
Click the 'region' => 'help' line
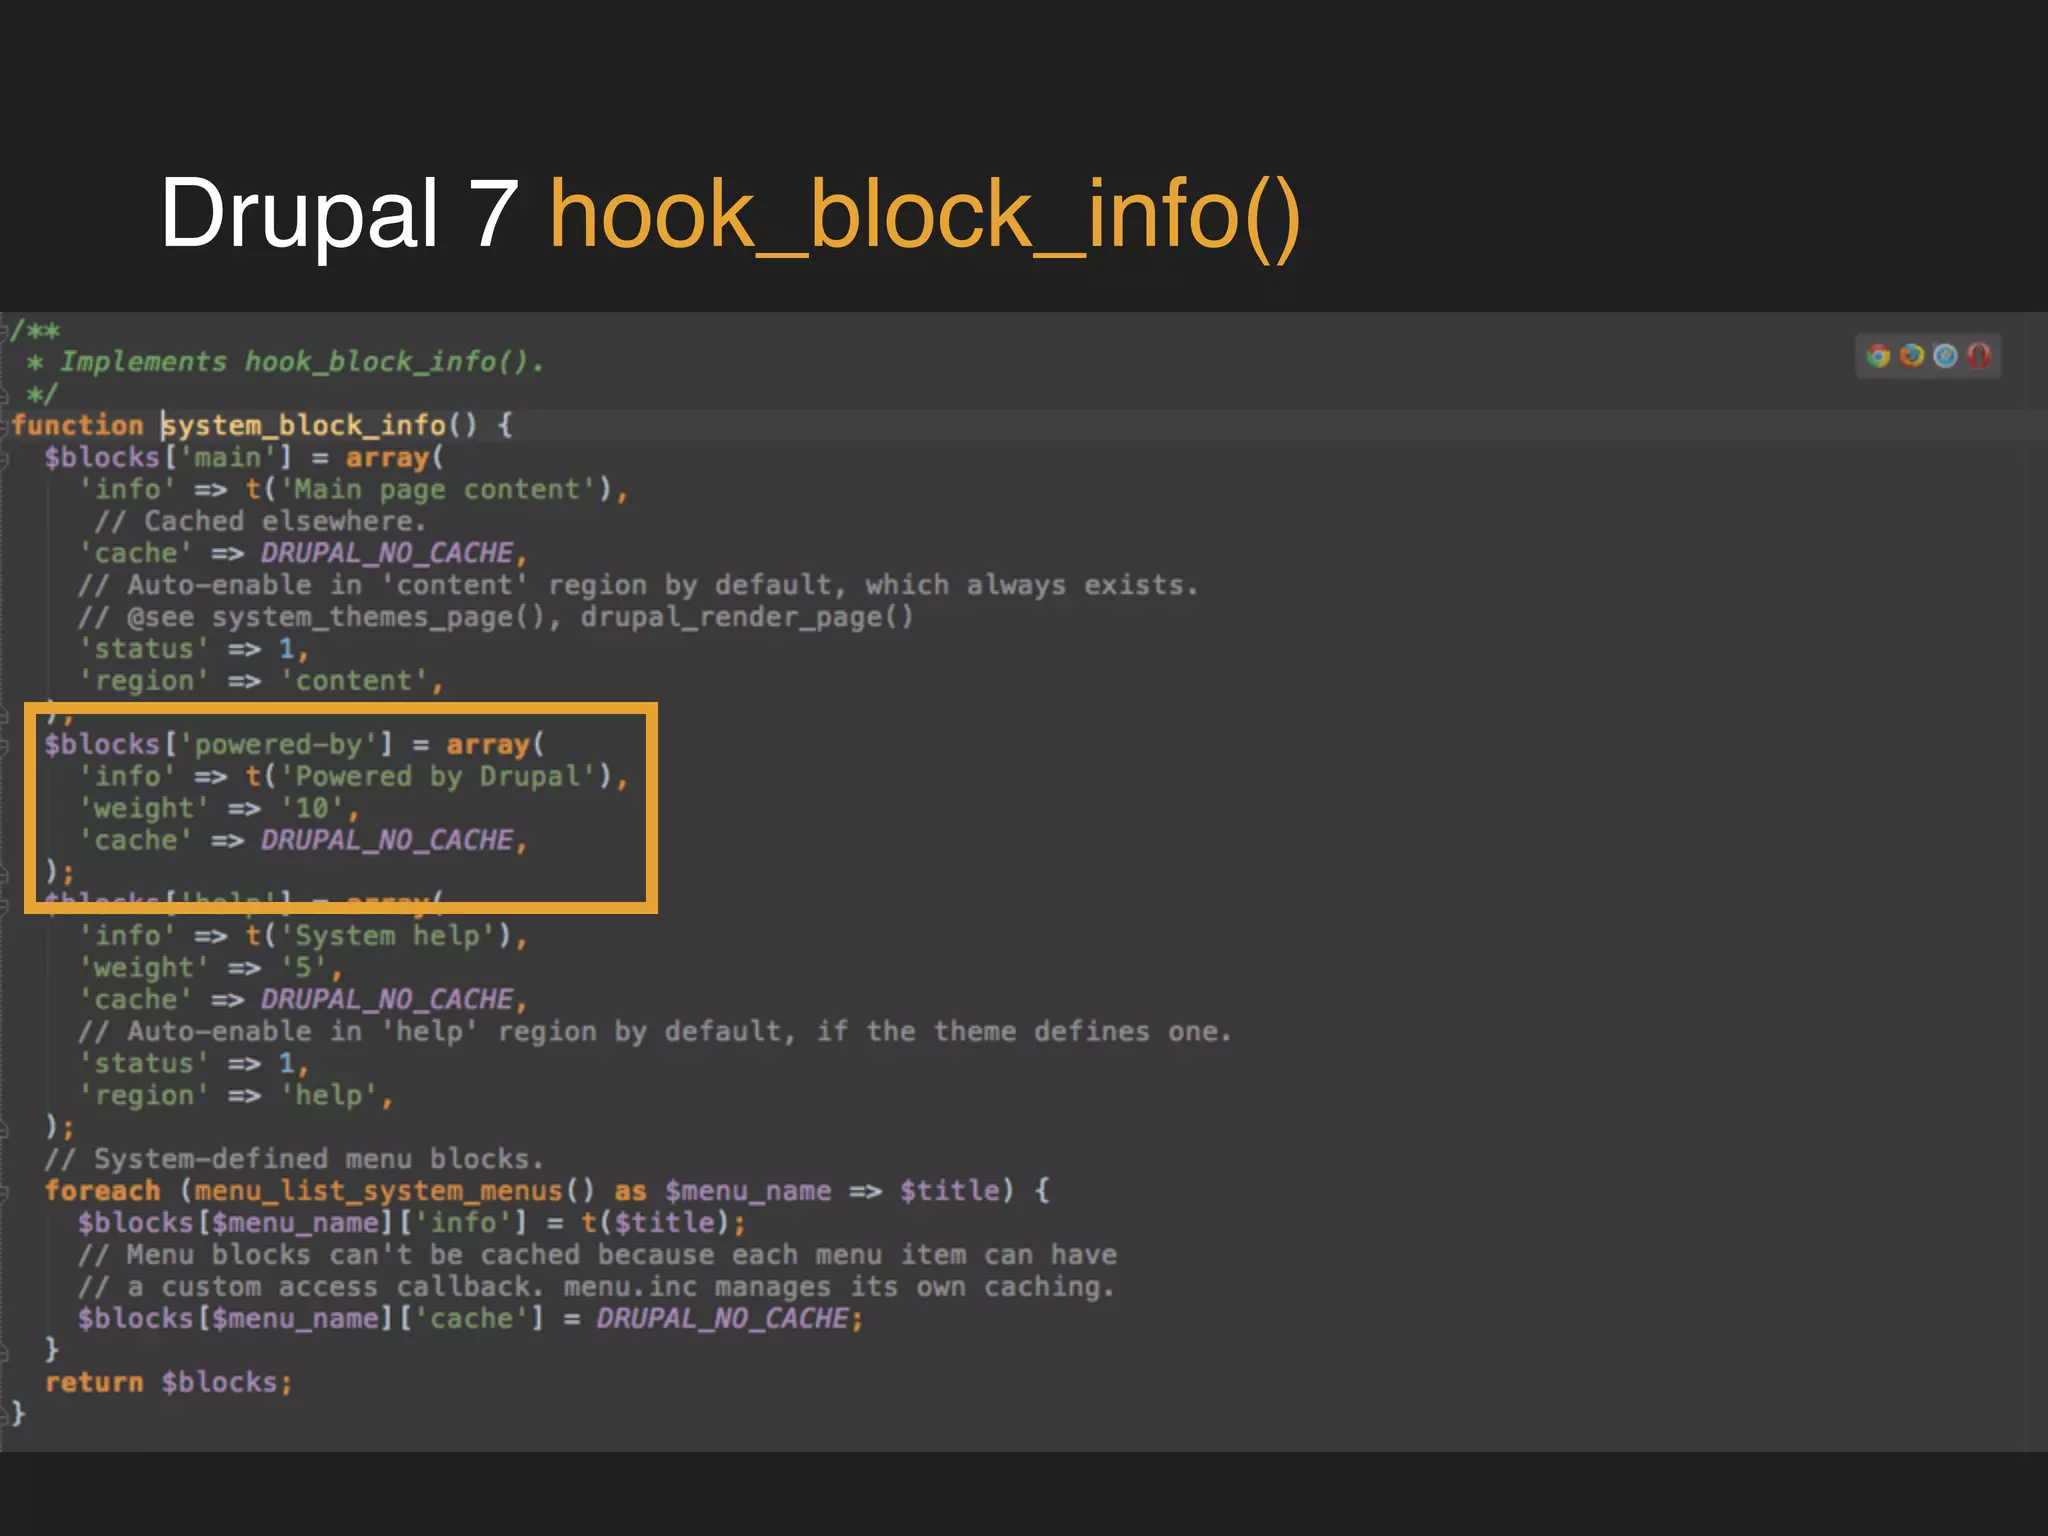pyautogui.click(x=236, y=1096)
